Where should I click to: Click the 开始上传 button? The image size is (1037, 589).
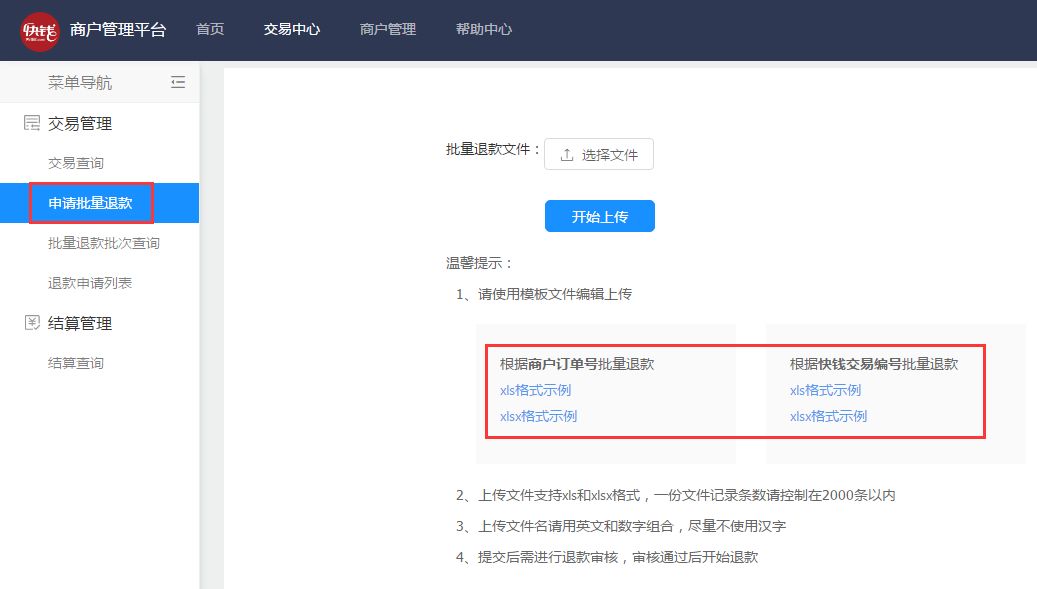click(x=599, y=215)
